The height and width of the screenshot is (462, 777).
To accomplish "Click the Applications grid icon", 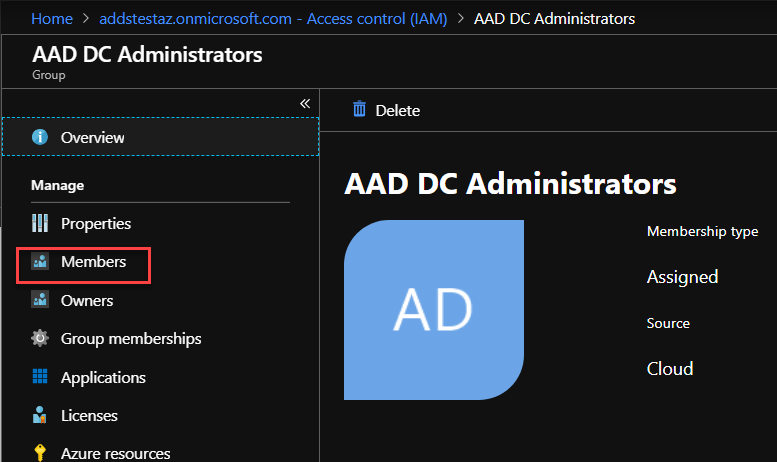I will [x=40, y=376].
